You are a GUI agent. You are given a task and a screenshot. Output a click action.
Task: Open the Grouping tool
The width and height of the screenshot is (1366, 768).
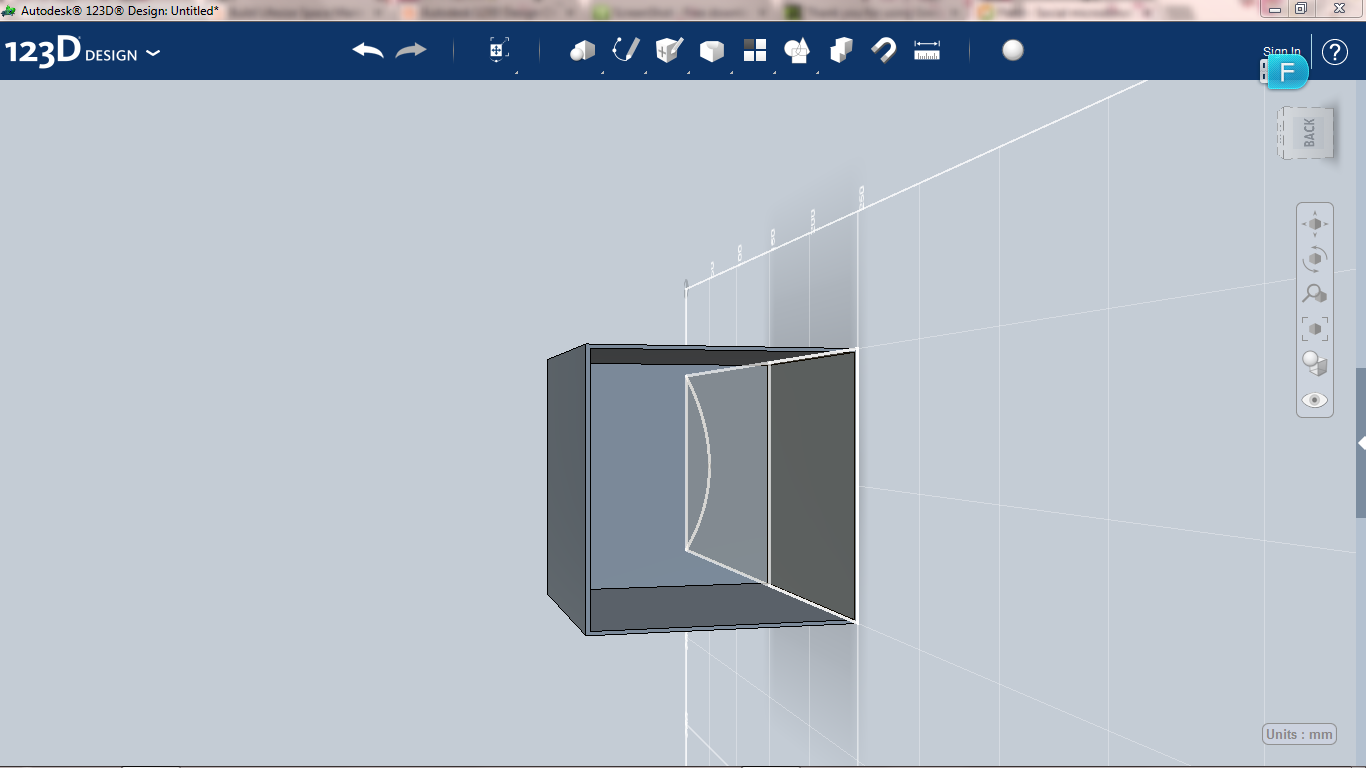pos(797,51)
